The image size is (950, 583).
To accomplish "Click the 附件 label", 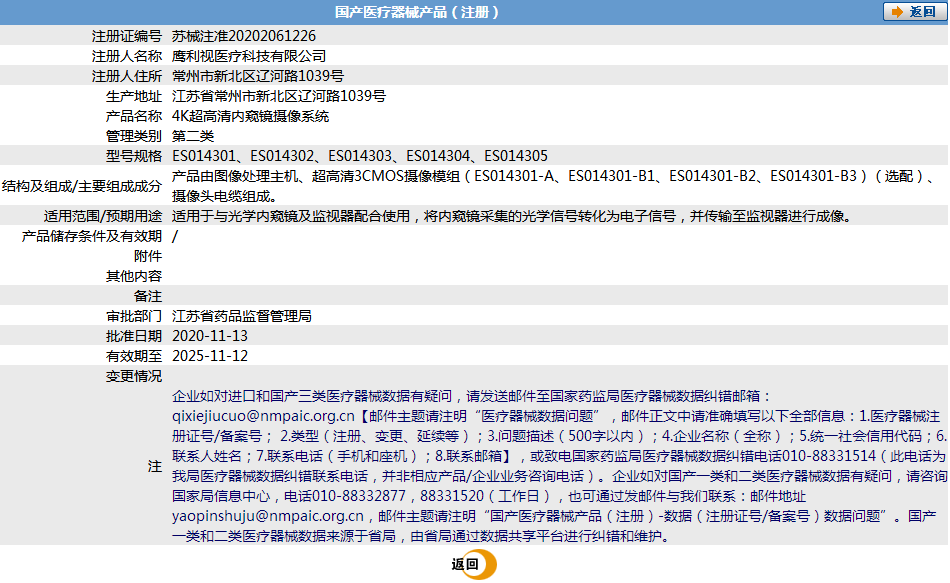I will click(148, 256).
